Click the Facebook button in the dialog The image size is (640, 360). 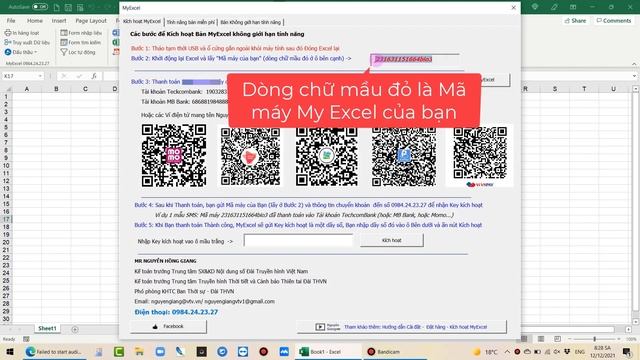point(168,327)
